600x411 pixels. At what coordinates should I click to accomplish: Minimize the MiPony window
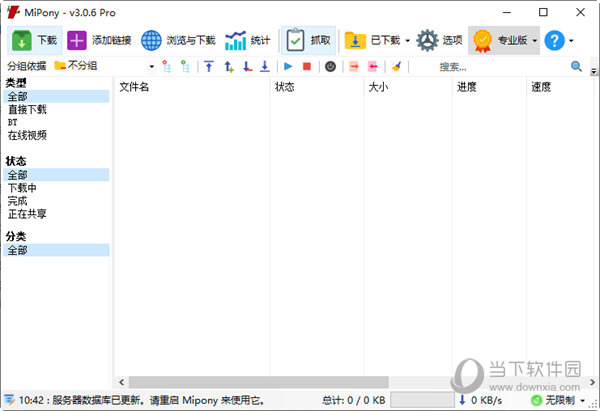[507, 12]
